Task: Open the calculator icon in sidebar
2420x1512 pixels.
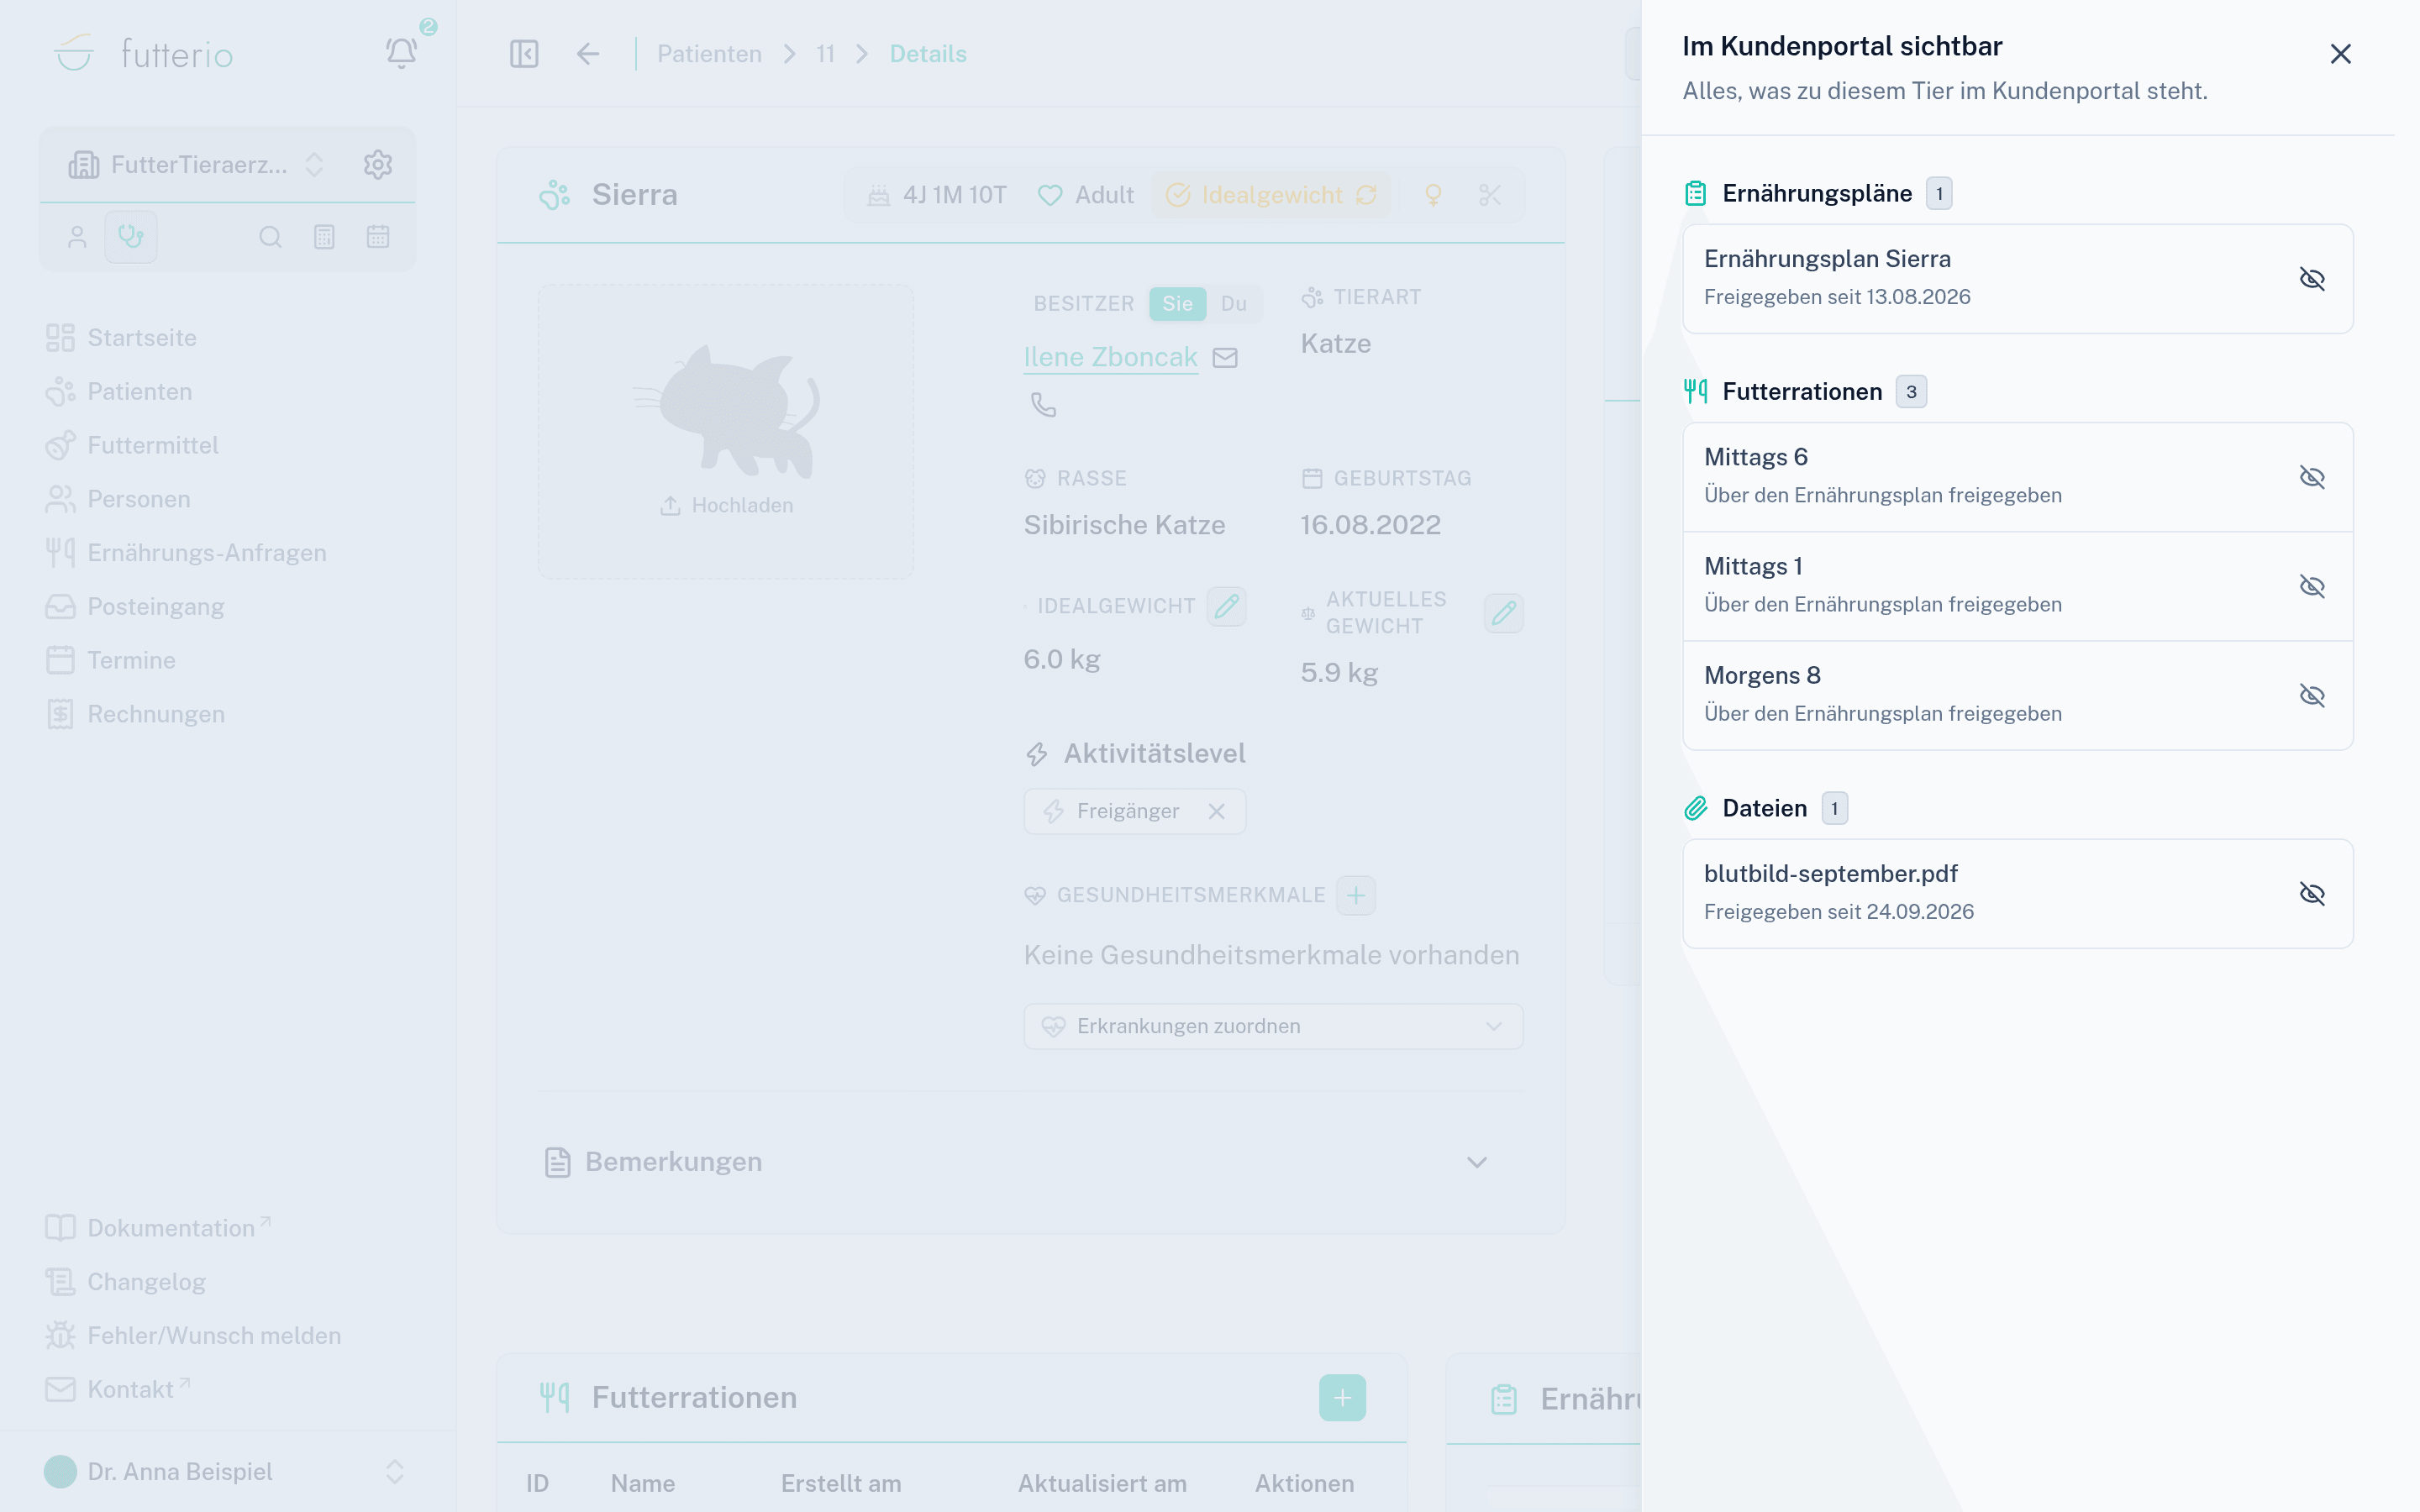Action: tap(324, 237)
